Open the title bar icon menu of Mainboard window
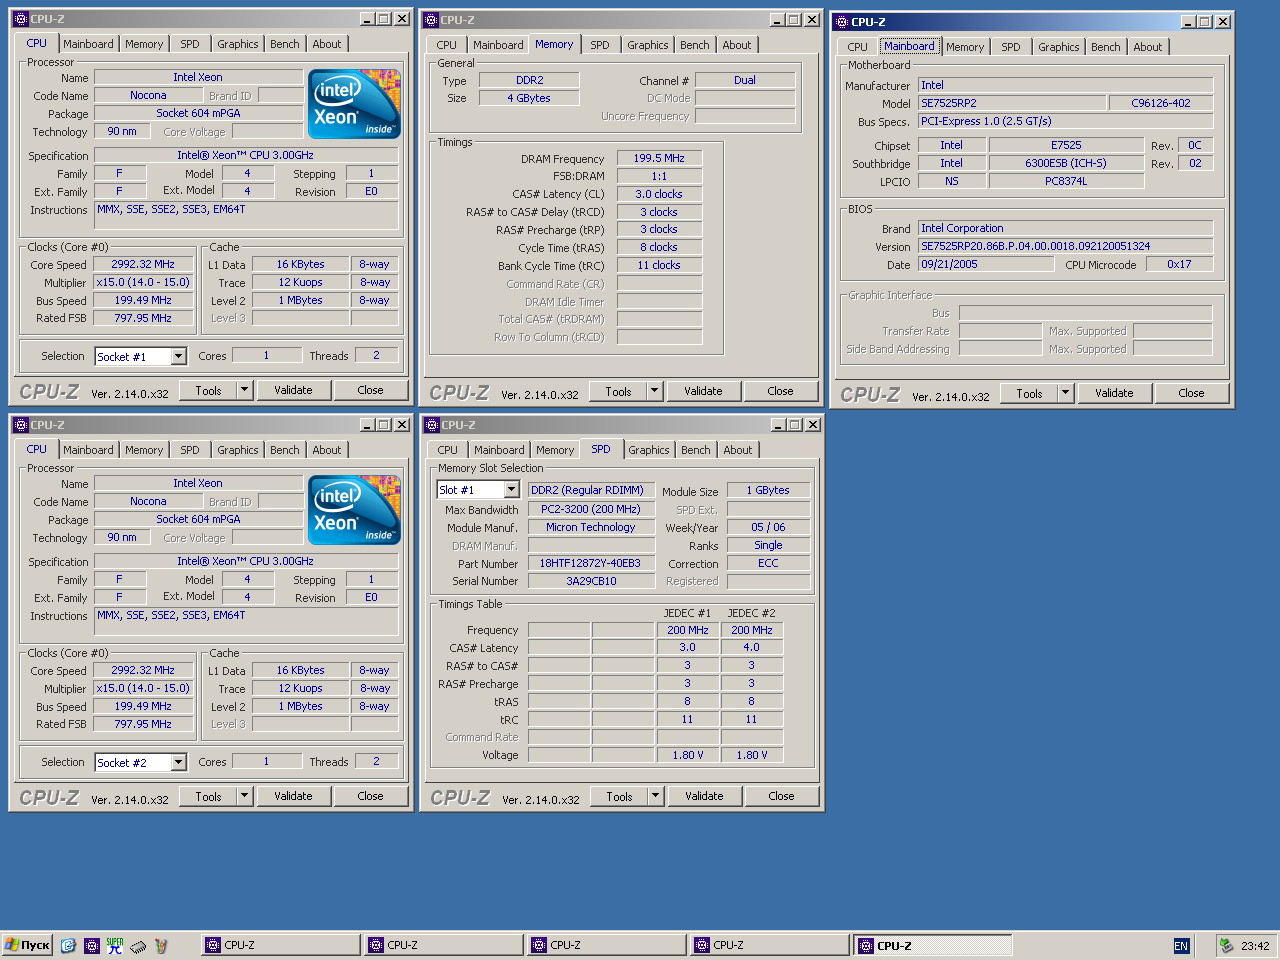Image resolution: width=1280 pixels, height=960 pixels. click(x=841, y=21)
